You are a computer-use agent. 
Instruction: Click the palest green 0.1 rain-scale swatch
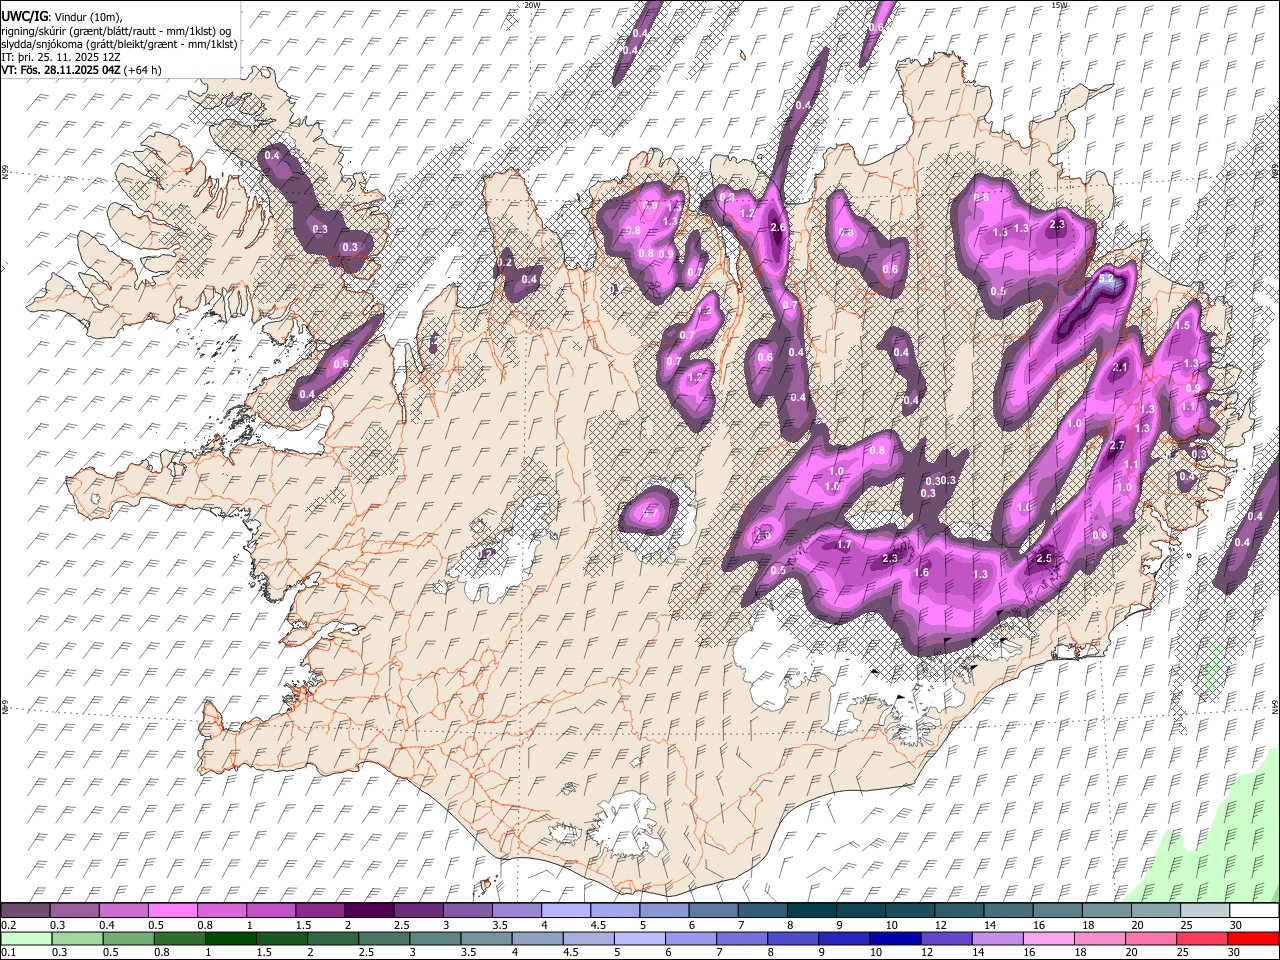click(26, 939)
